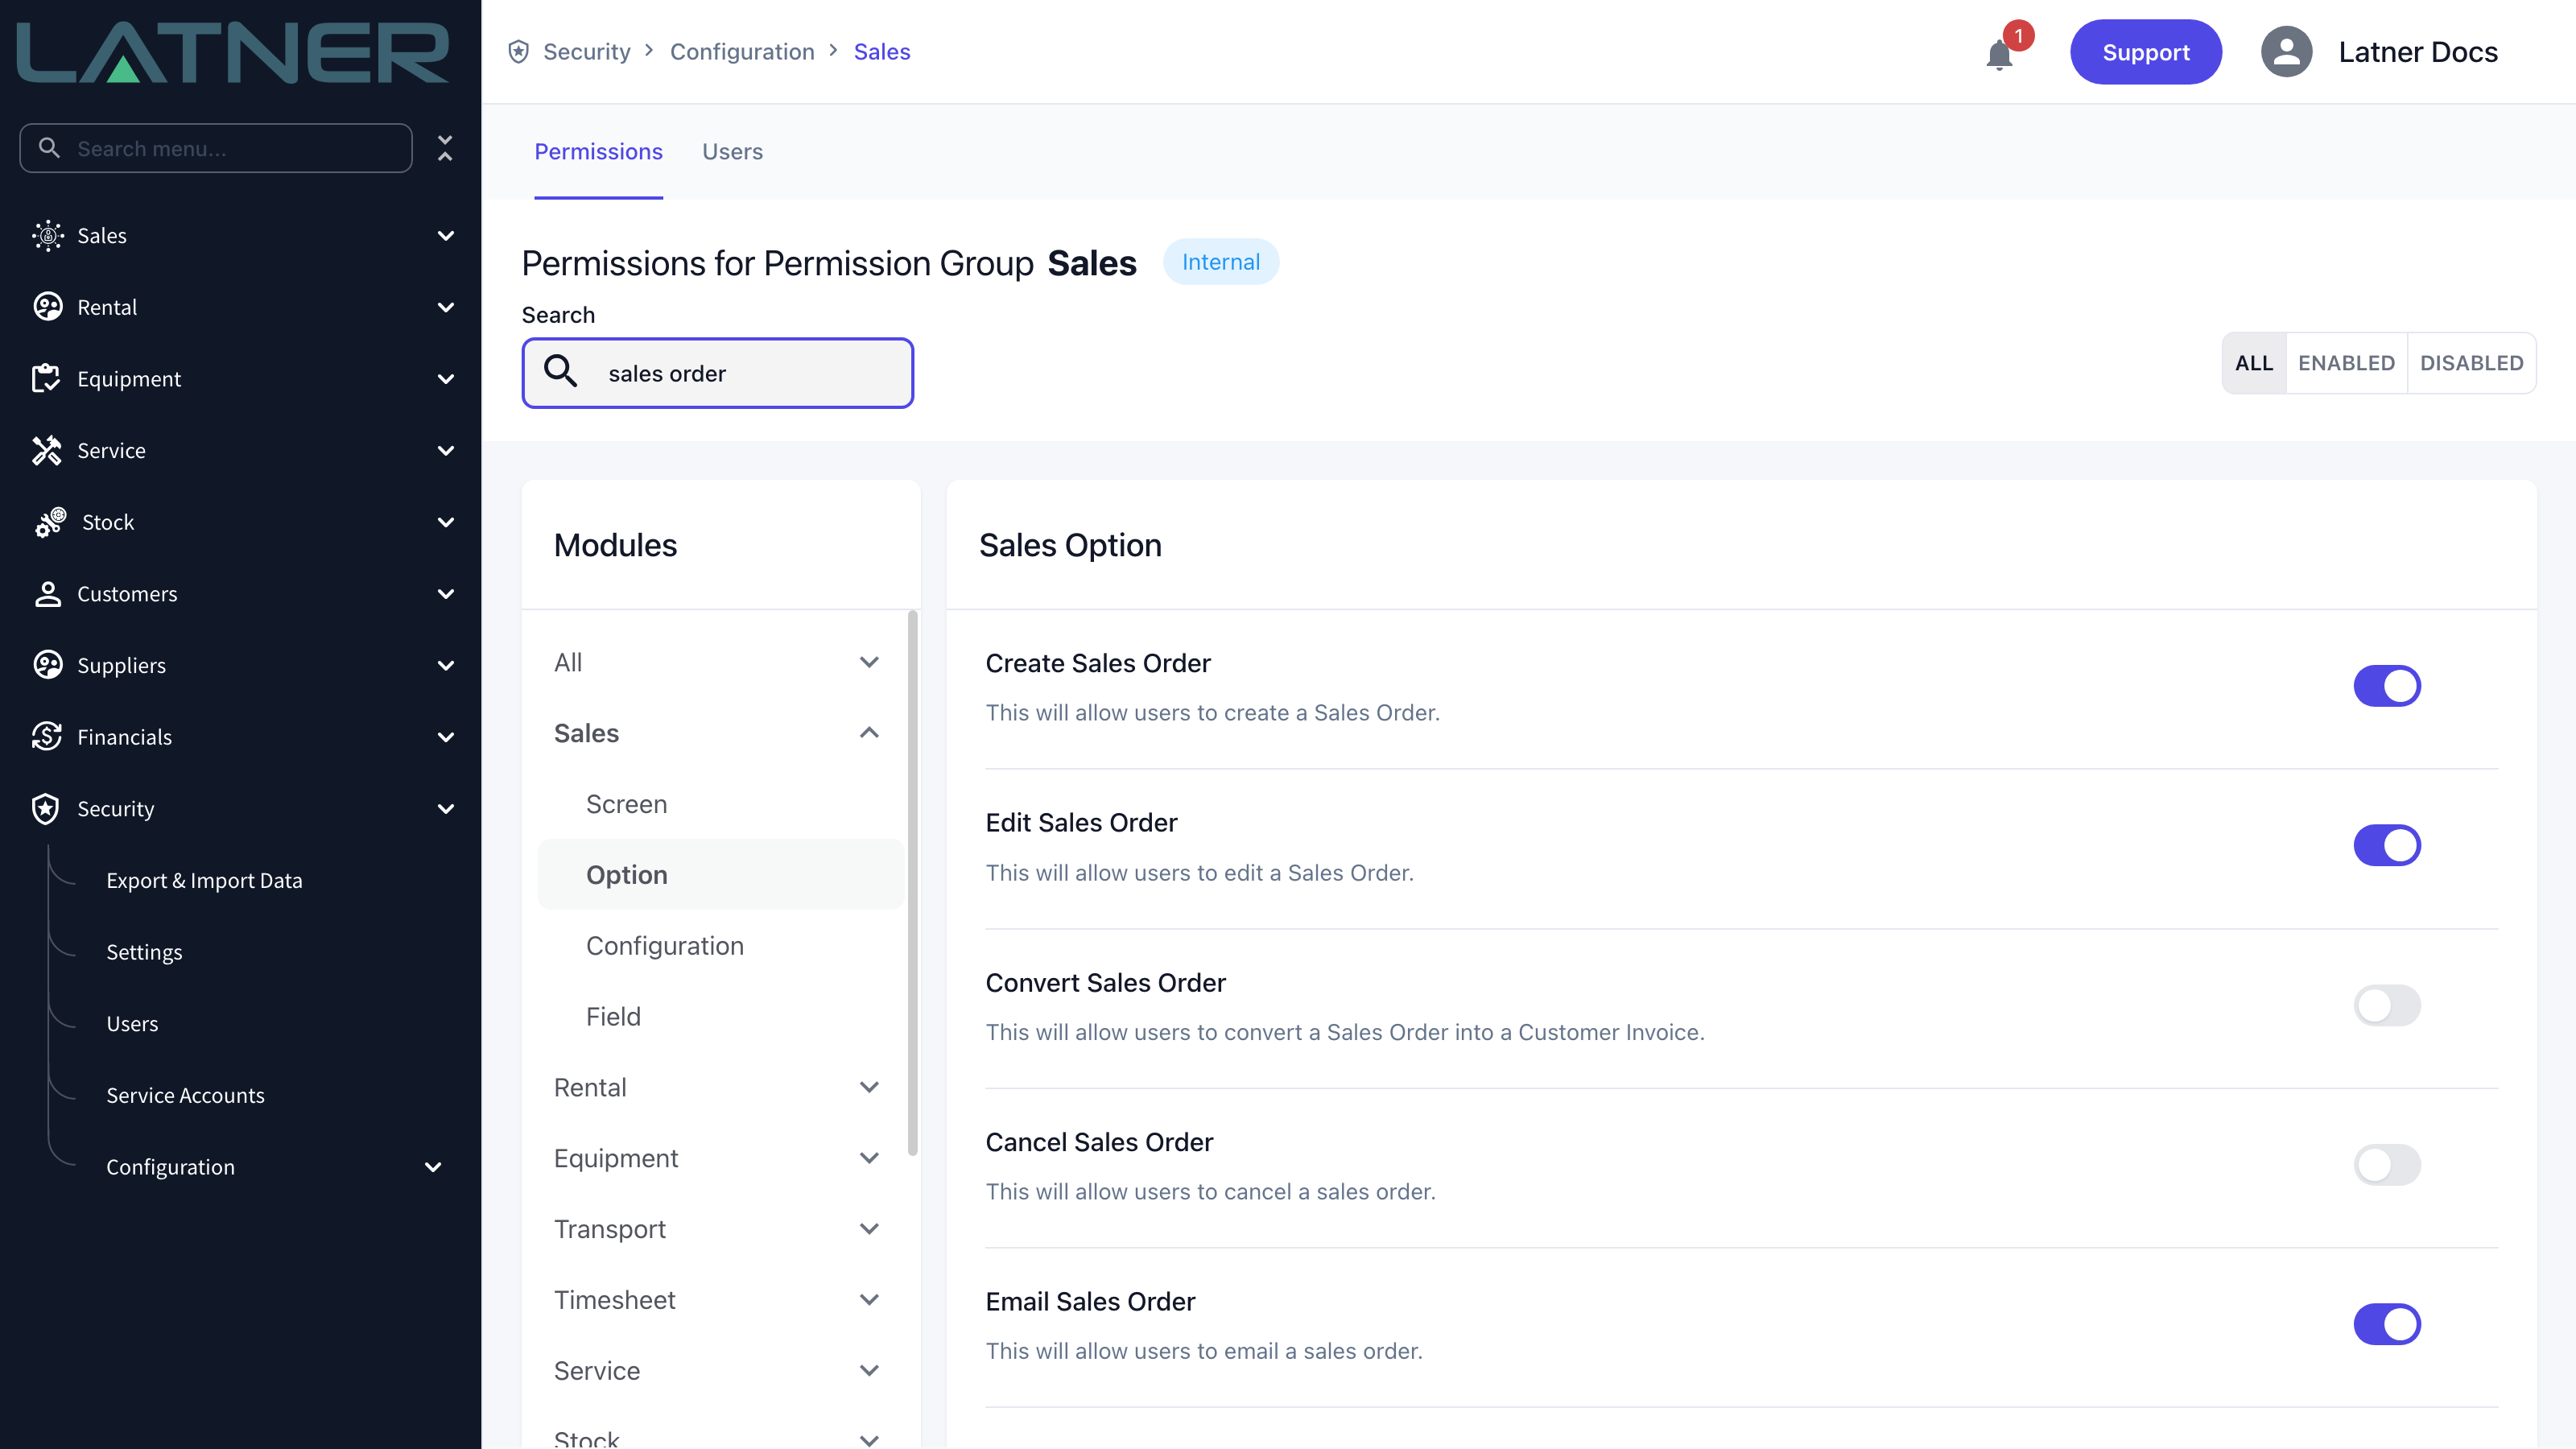Expand the Timesheet module chevron
This screenshot has height=1449, width=2576.
click(869, 1300)
